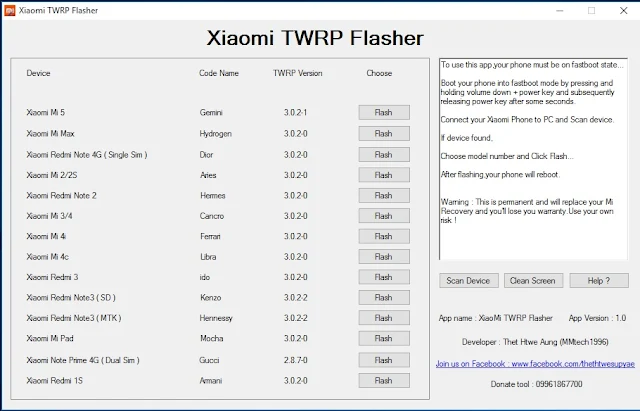Select the Xiaomi Mi 2/2S label
The image size is (640, 411).
tap(52, 176)
